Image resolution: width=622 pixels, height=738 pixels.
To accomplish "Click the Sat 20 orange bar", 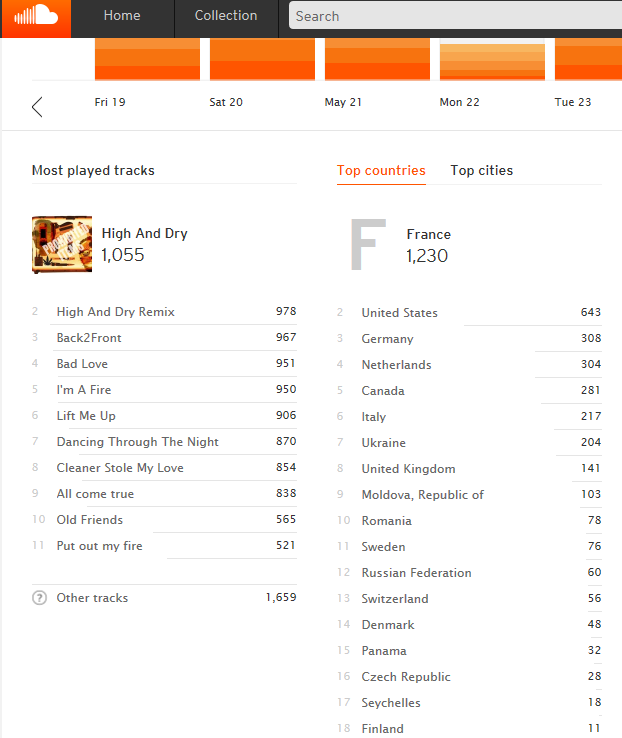I will pos(262,59).
